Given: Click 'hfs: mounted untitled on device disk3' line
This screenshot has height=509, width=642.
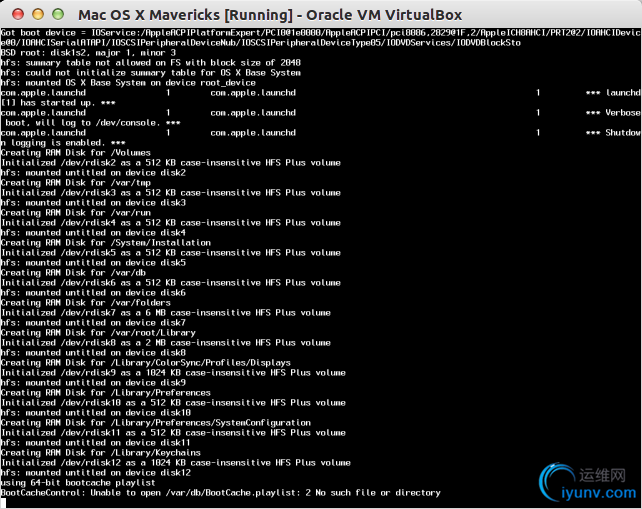Looking at the screenshot, I should coord(93,203).
